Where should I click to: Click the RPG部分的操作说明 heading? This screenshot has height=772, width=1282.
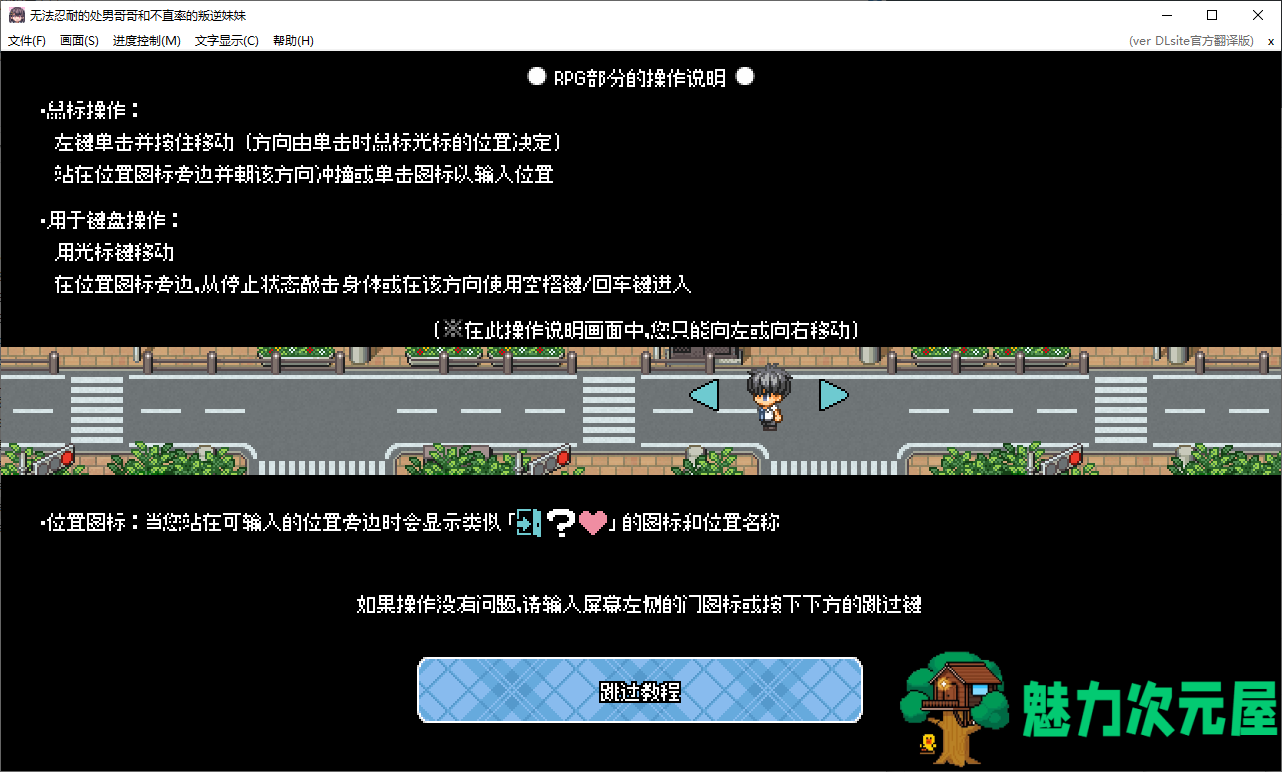(640, 78)
